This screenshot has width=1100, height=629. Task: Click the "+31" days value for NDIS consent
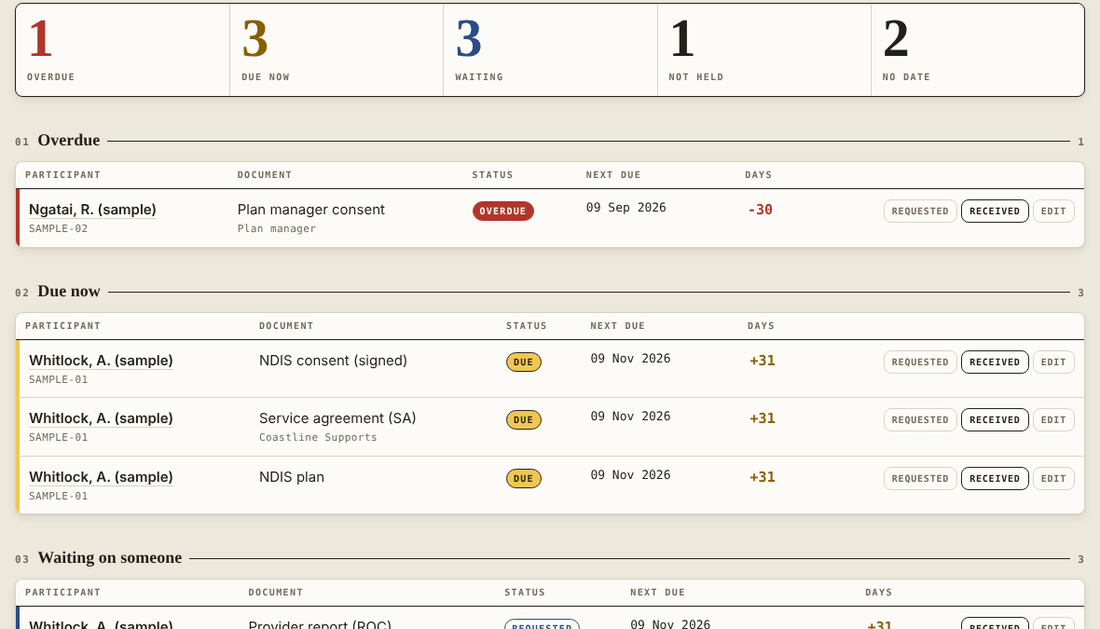tap(763, 360)
